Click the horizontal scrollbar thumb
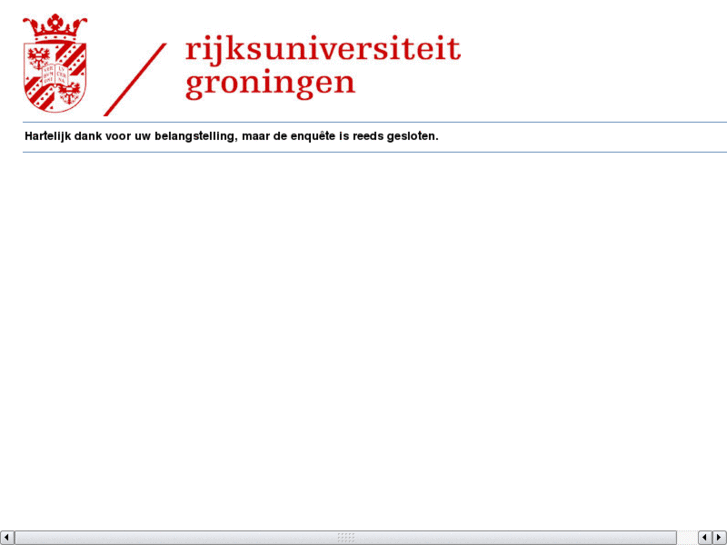This screenshot has height=545, width=727. tap(345, 537)
